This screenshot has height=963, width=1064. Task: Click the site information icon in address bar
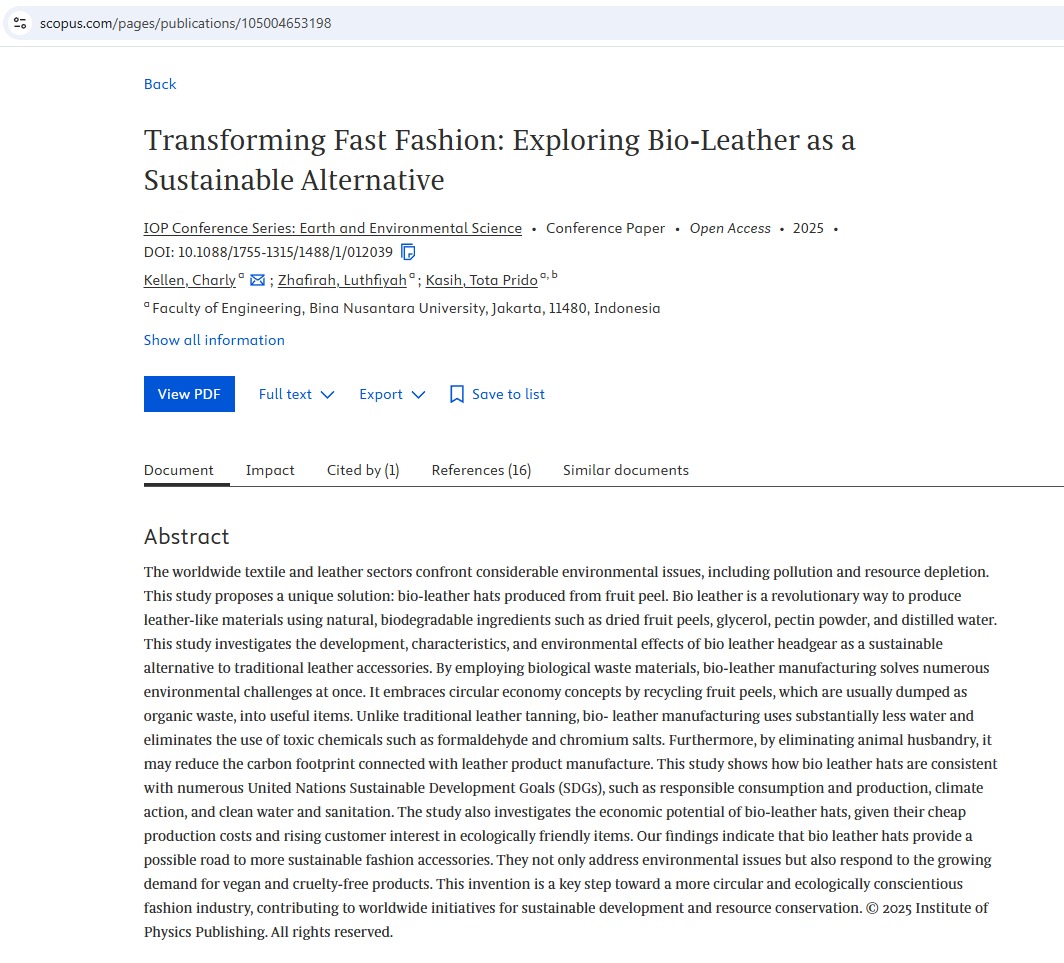[20, 23]
